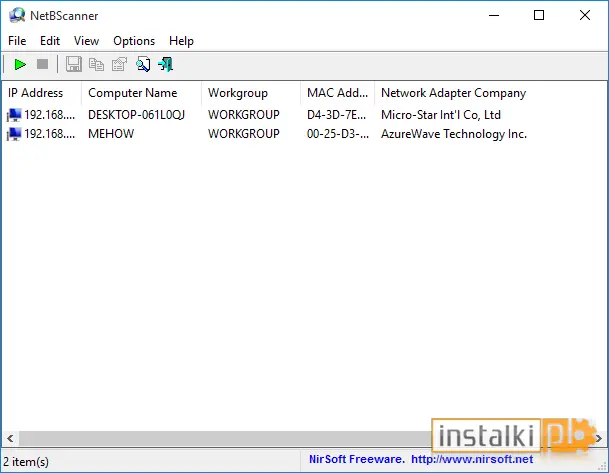
Task: Open the Options menu
Action: (134, 41)
